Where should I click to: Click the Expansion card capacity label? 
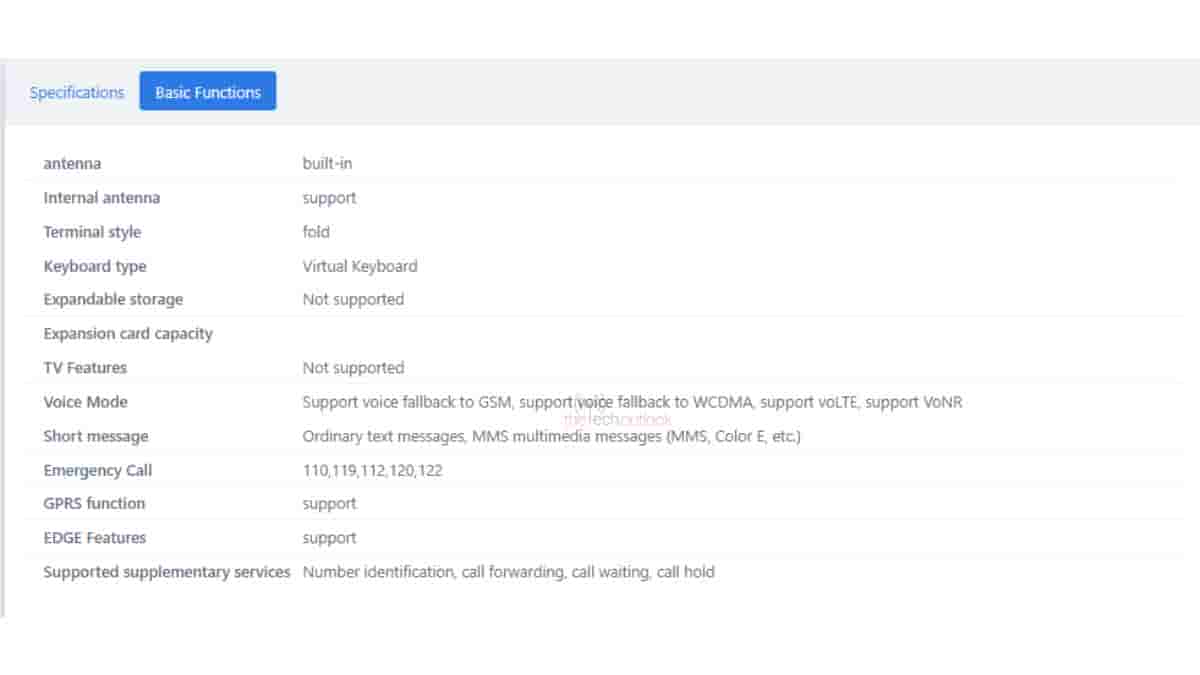tap(128, 333)
